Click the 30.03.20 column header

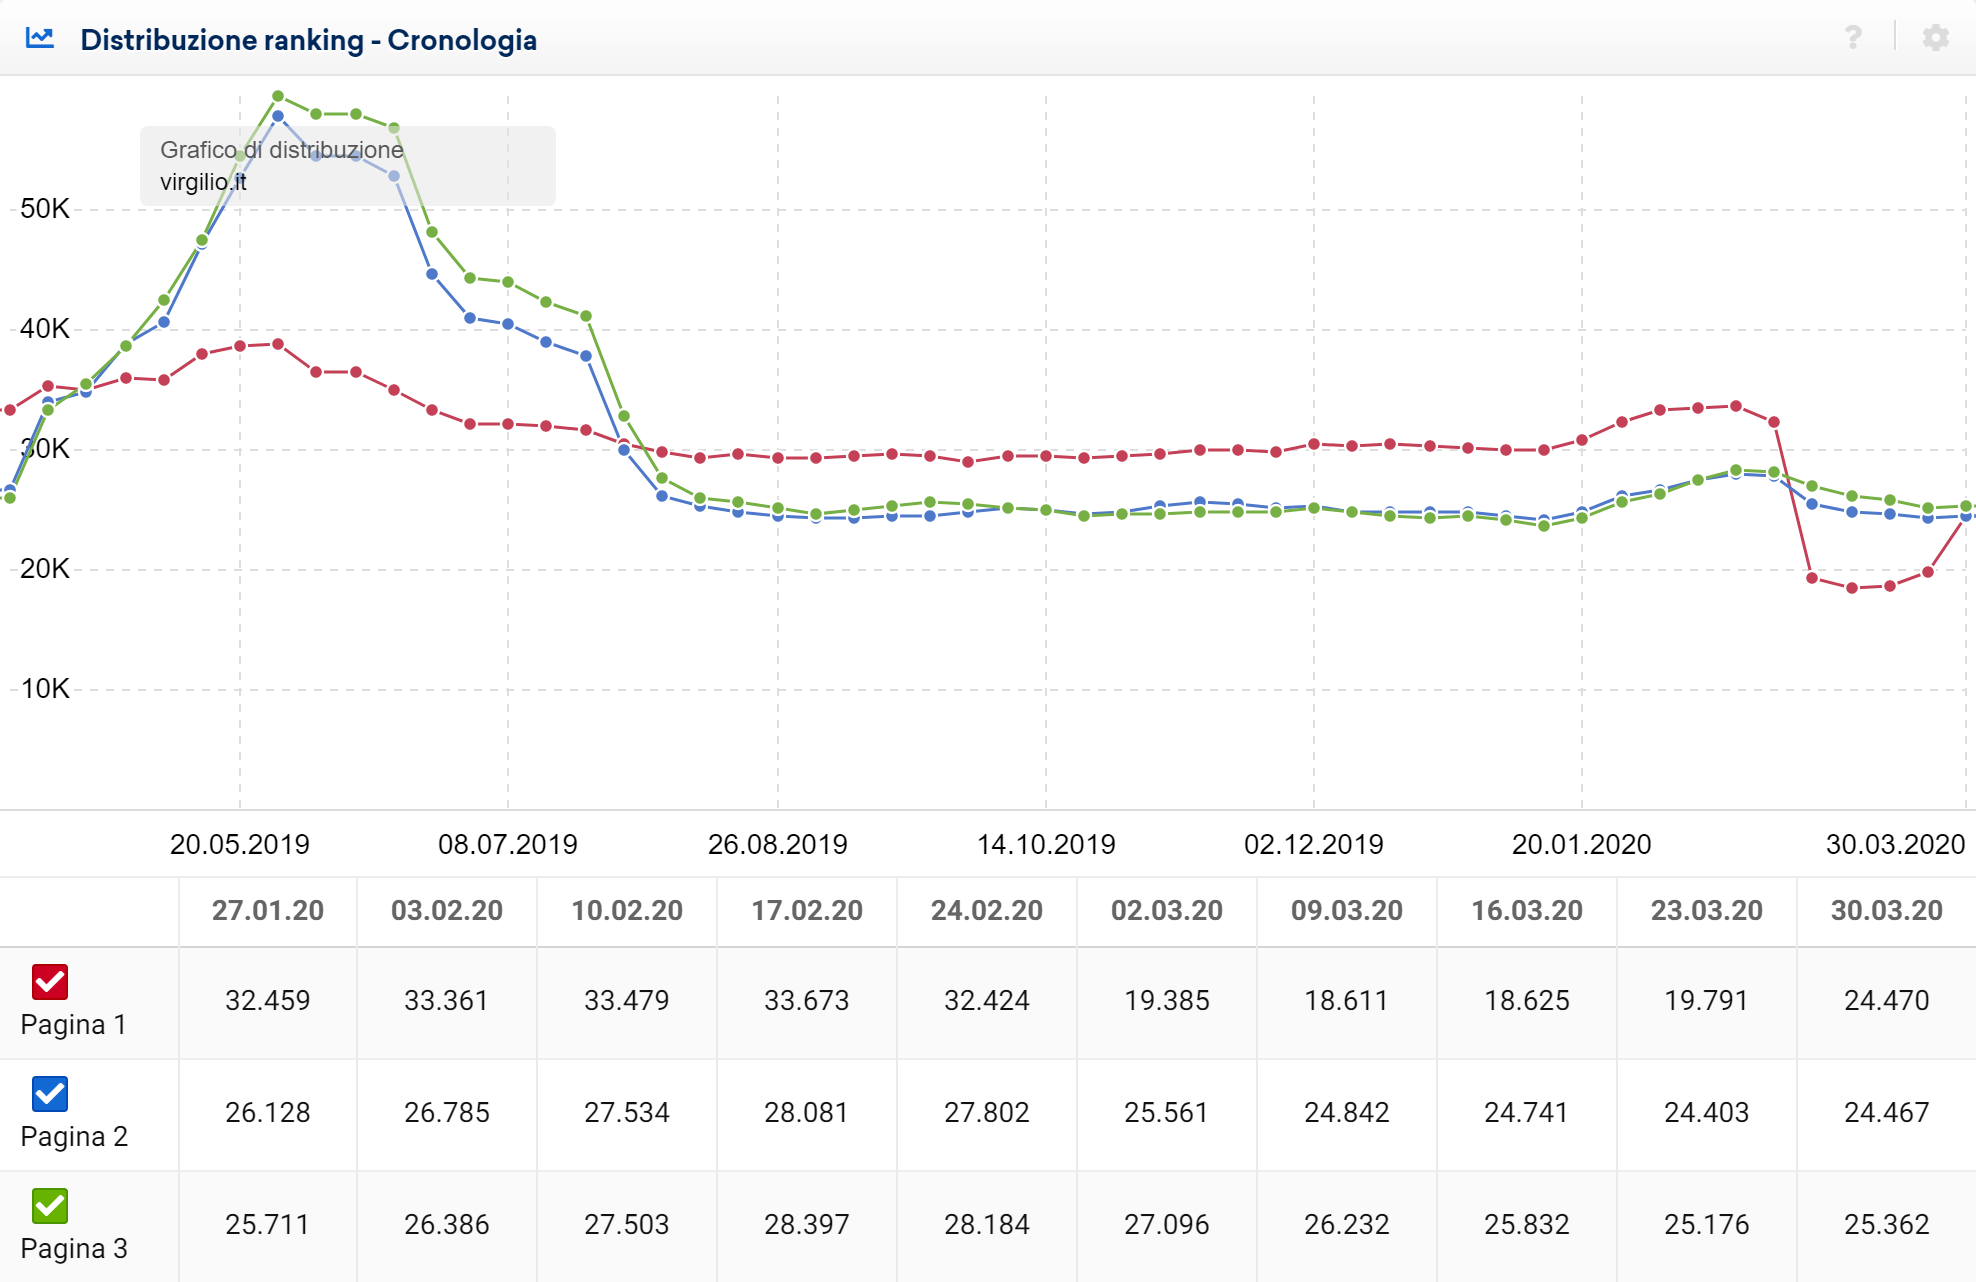coord(1887,911)
